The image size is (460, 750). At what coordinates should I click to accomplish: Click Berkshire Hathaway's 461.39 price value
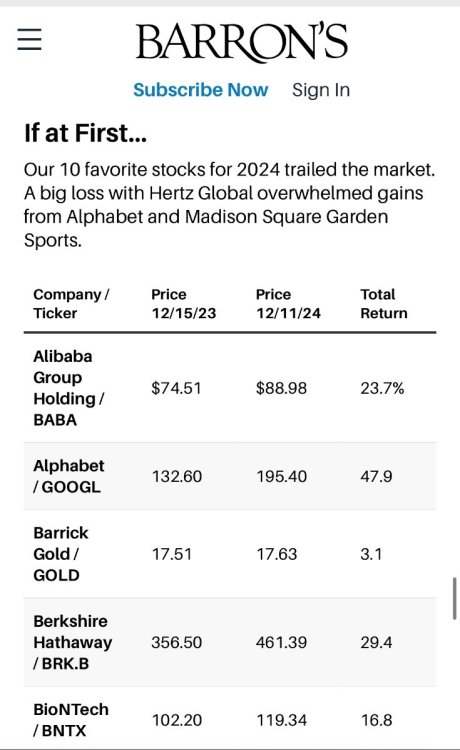pyautogui.click(x=281, y=642)
